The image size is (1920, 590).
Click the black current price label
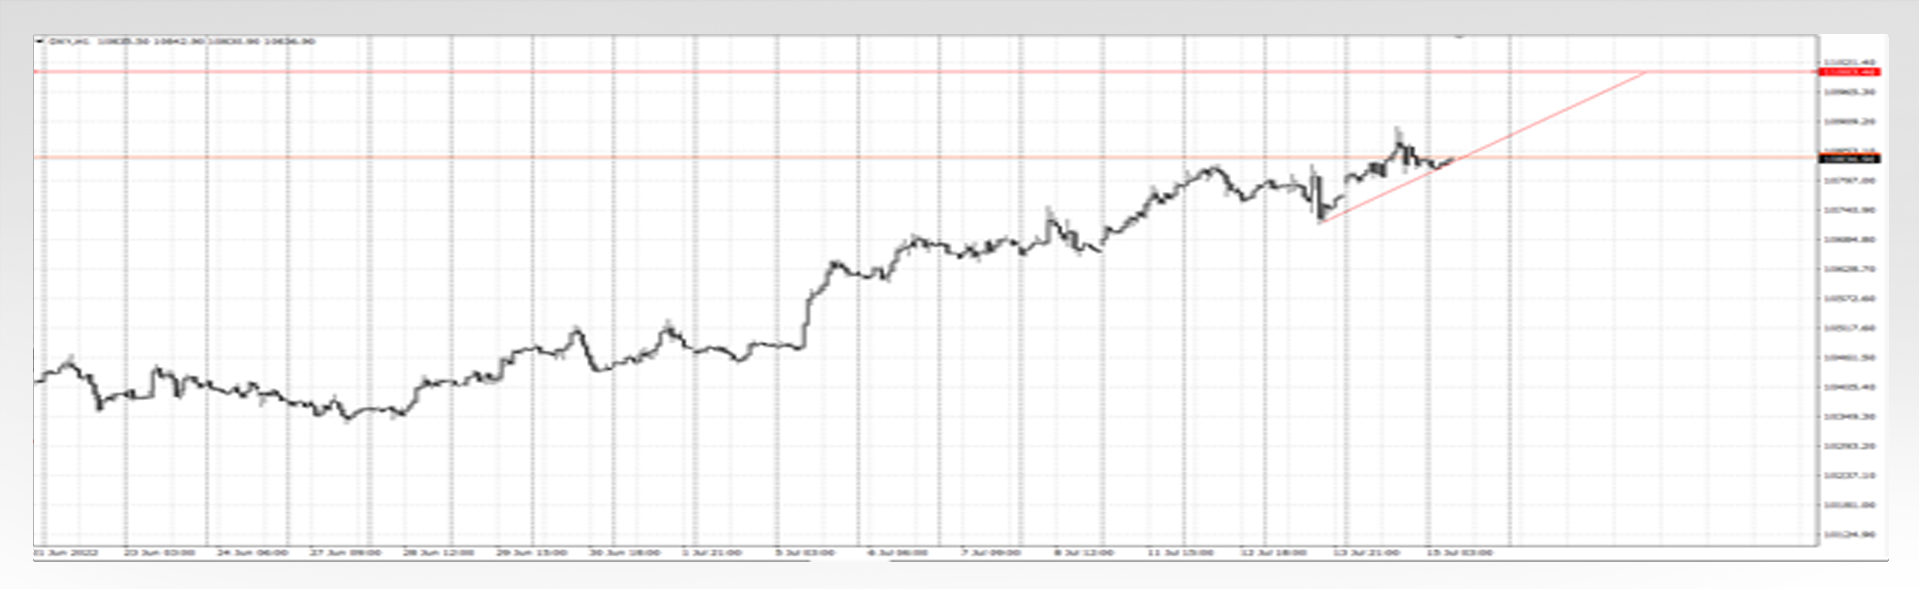tap(1849, 159)
